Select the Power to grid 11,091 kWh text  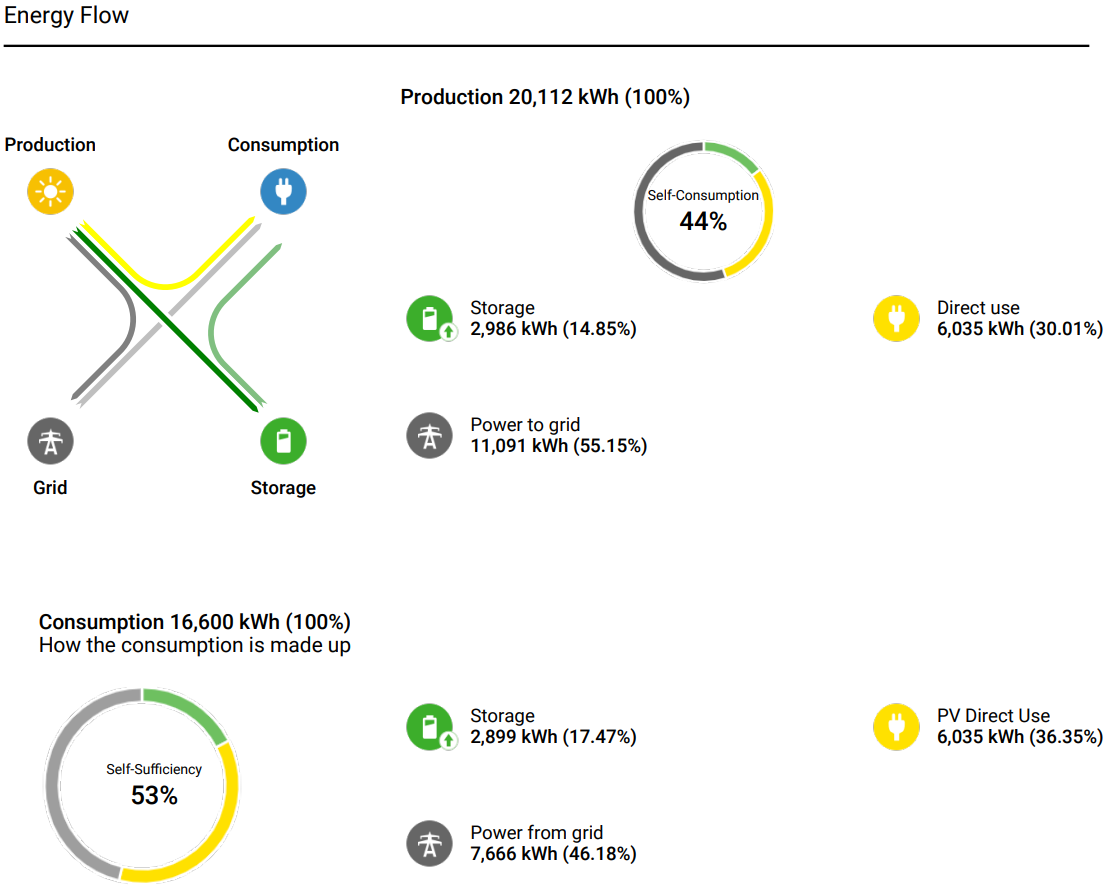click(x=559, y=435)
